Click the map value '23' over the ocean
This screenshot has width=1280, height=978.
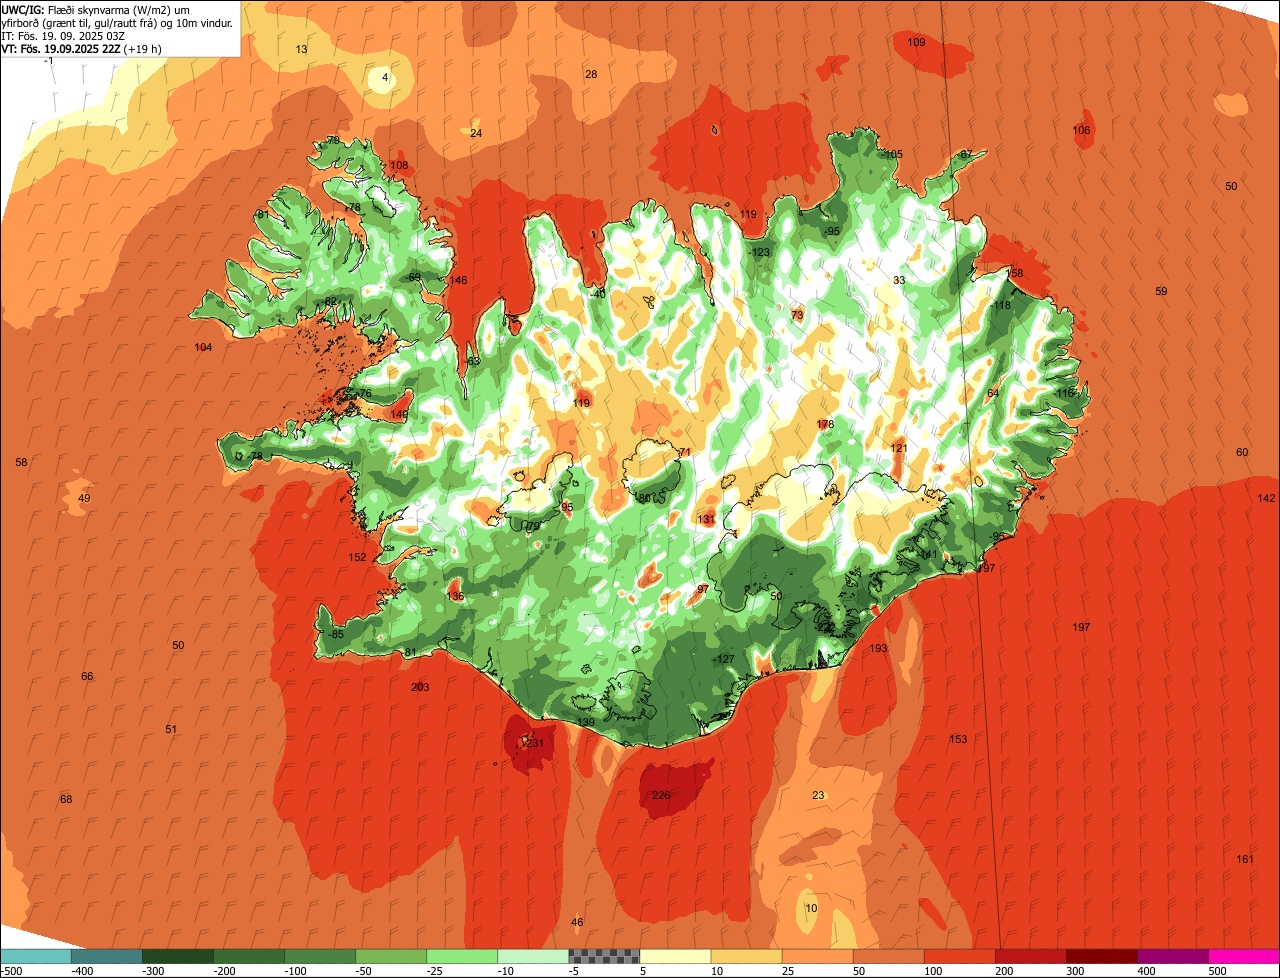818,795
